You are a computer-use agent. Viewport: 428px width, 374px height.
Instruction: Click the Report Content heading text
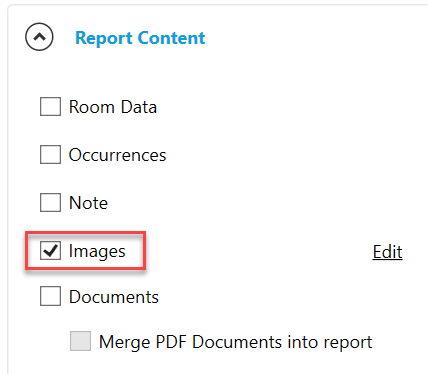(x=140, y=38)
